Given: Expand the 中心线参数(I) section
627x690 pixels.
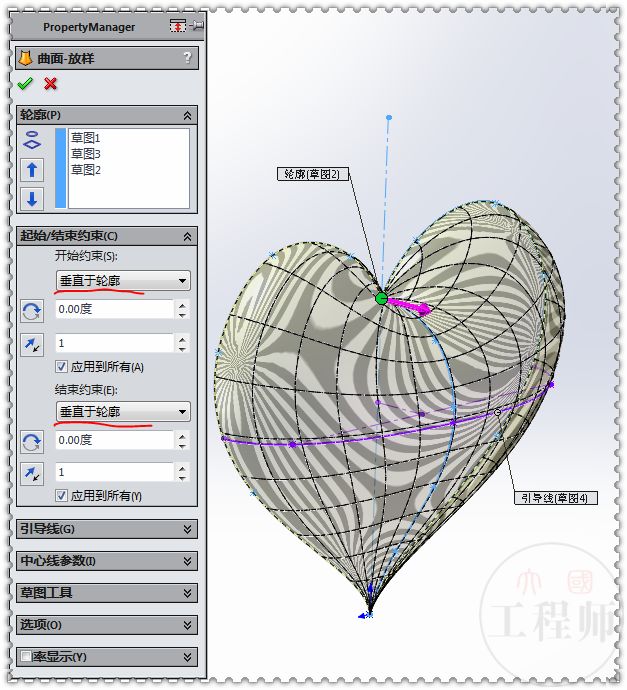Looking at the screenshot, I should click(187, 561).
